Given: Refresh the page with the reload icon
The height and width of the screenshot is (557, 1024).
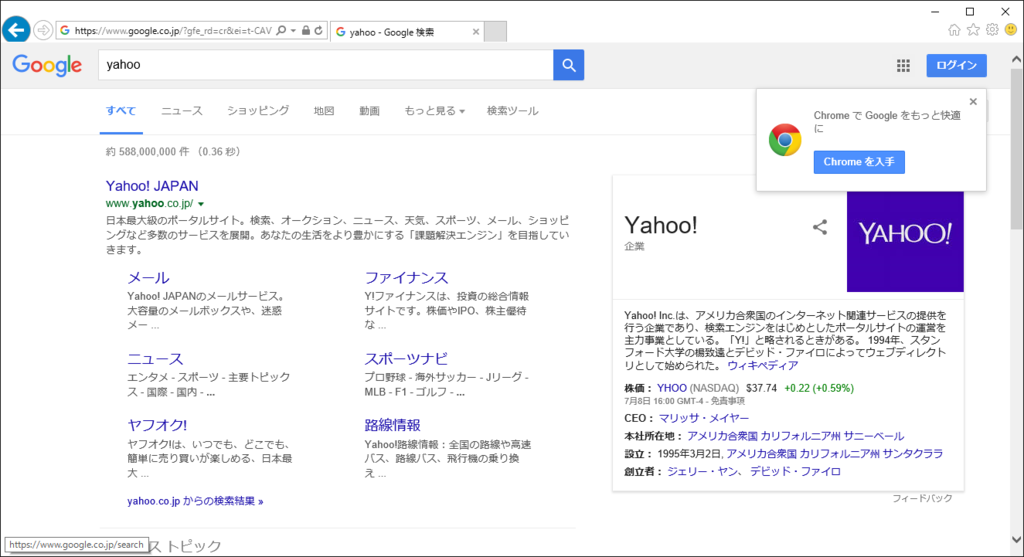Looking at the screenshot, I should 319,31.
